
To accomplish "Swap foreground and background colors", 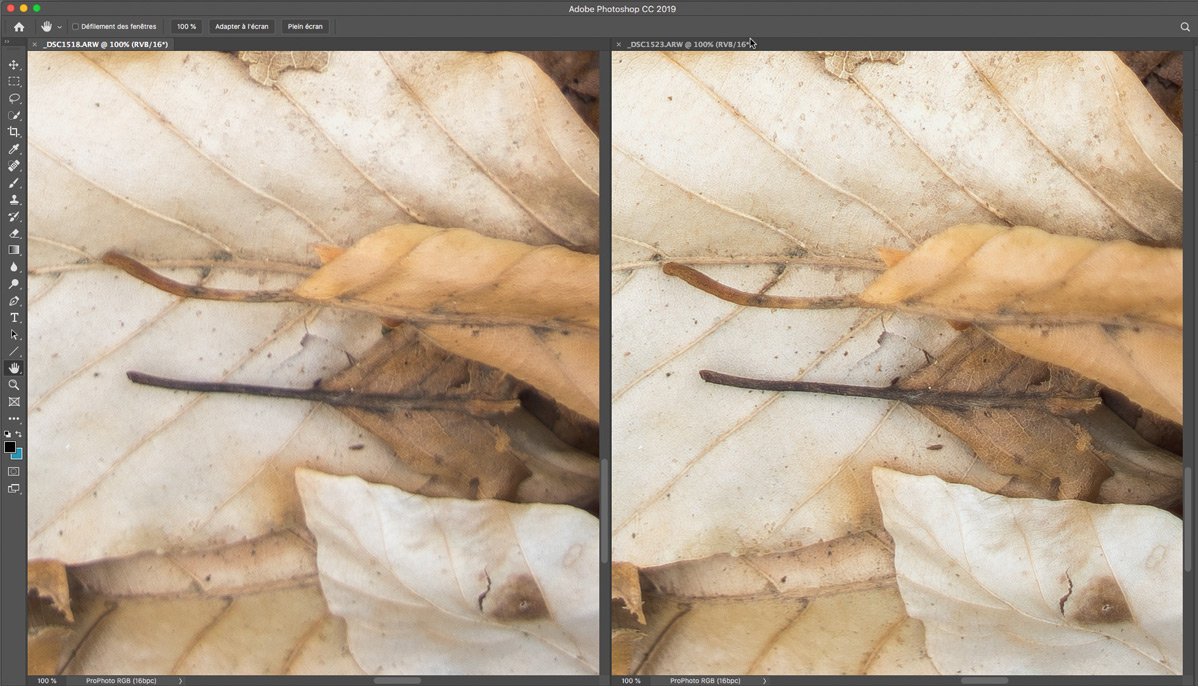I will coord(19,435).
